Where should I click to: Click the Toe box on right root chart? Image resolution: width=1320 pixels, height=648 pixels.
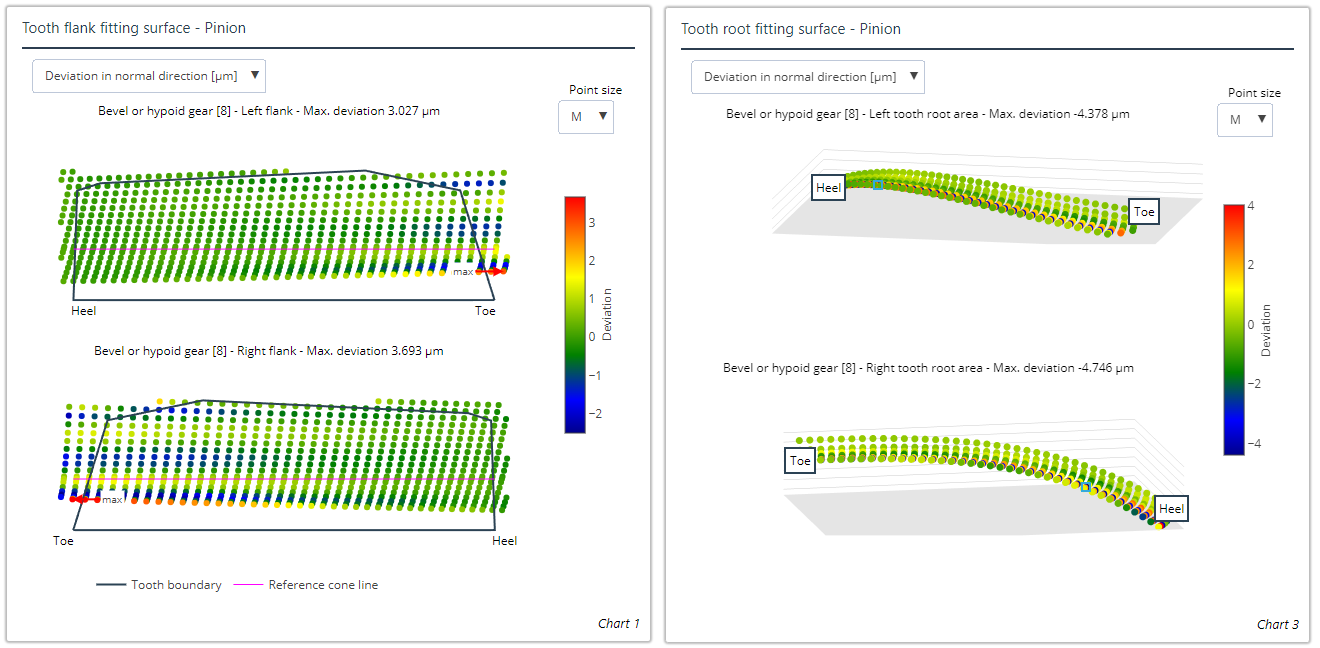(x=800, y=461)
